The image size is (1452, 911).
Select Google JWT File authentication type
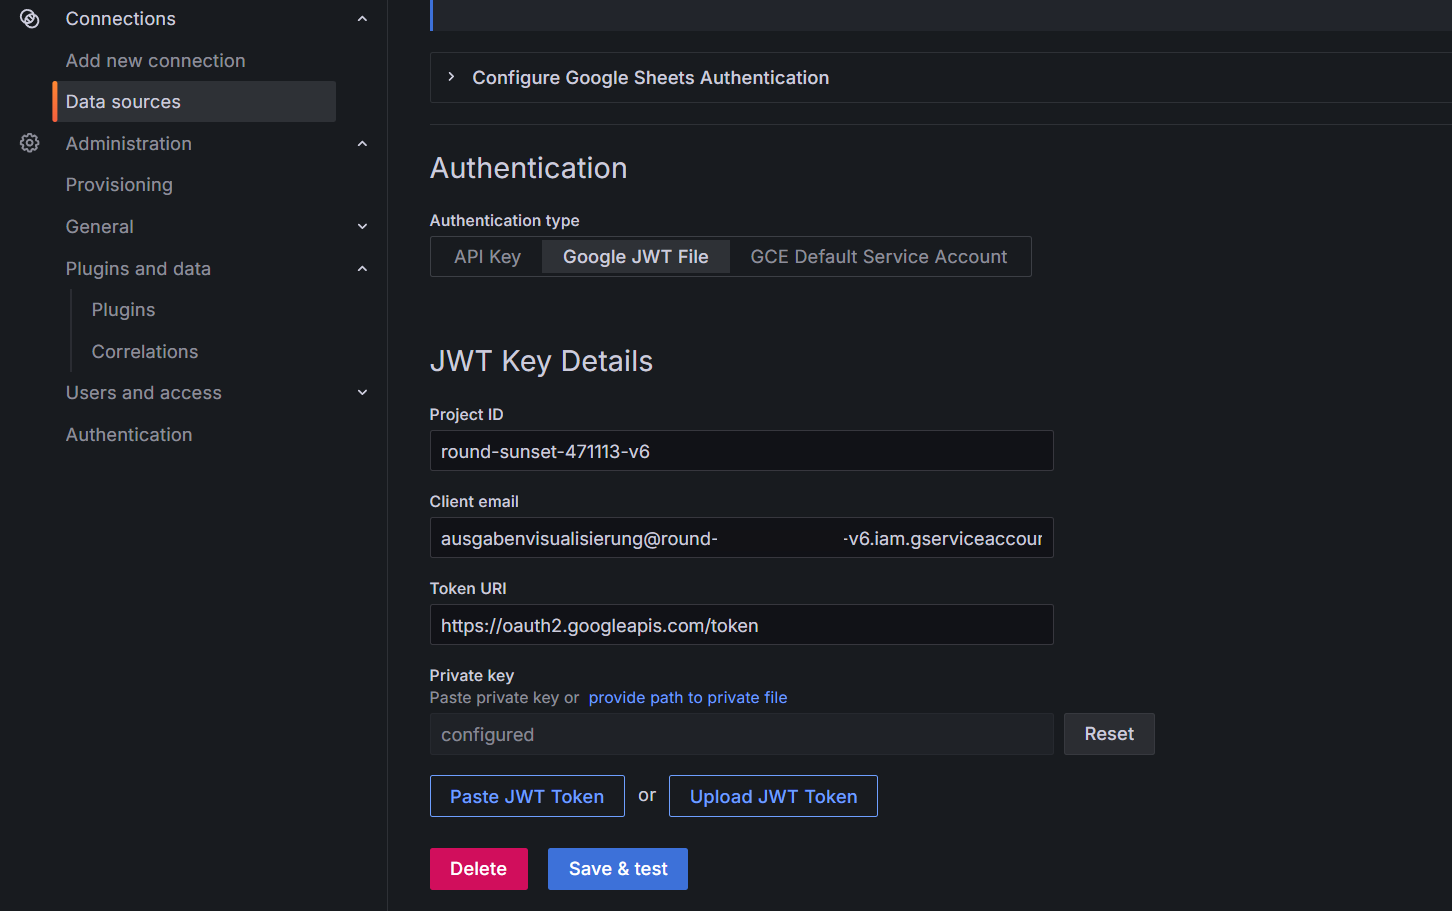coord(635,257)
